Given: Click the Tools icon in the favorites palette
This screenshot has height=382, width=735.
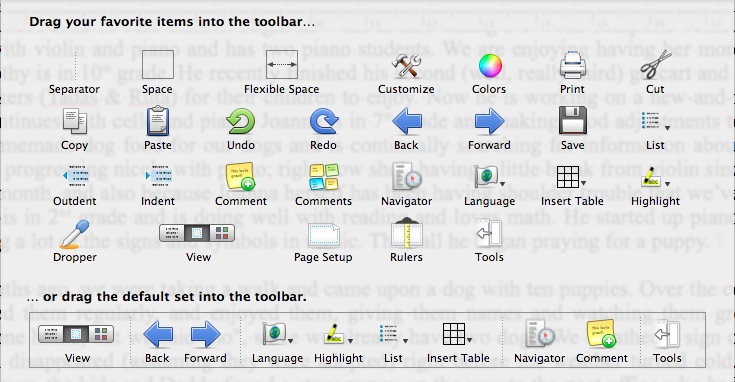Looking at the screenshot, I should pos(489,233).
